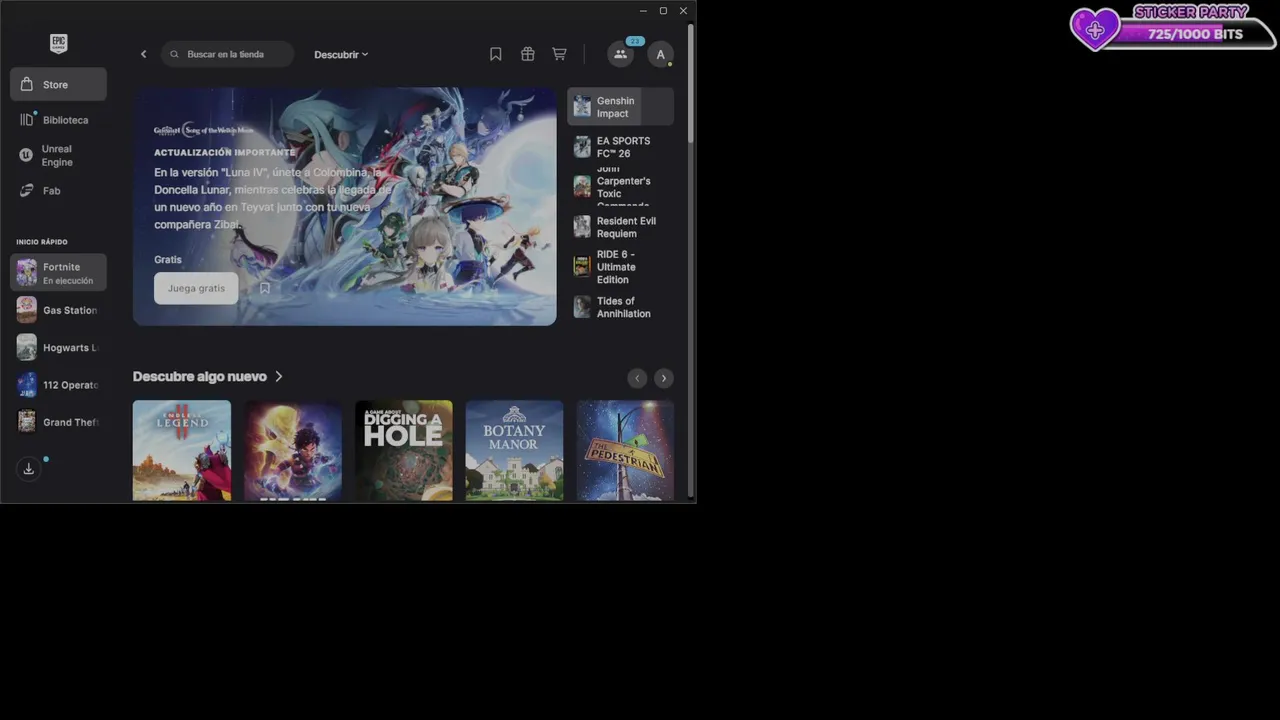Click the Store shopping bag icon

point(27,85)
